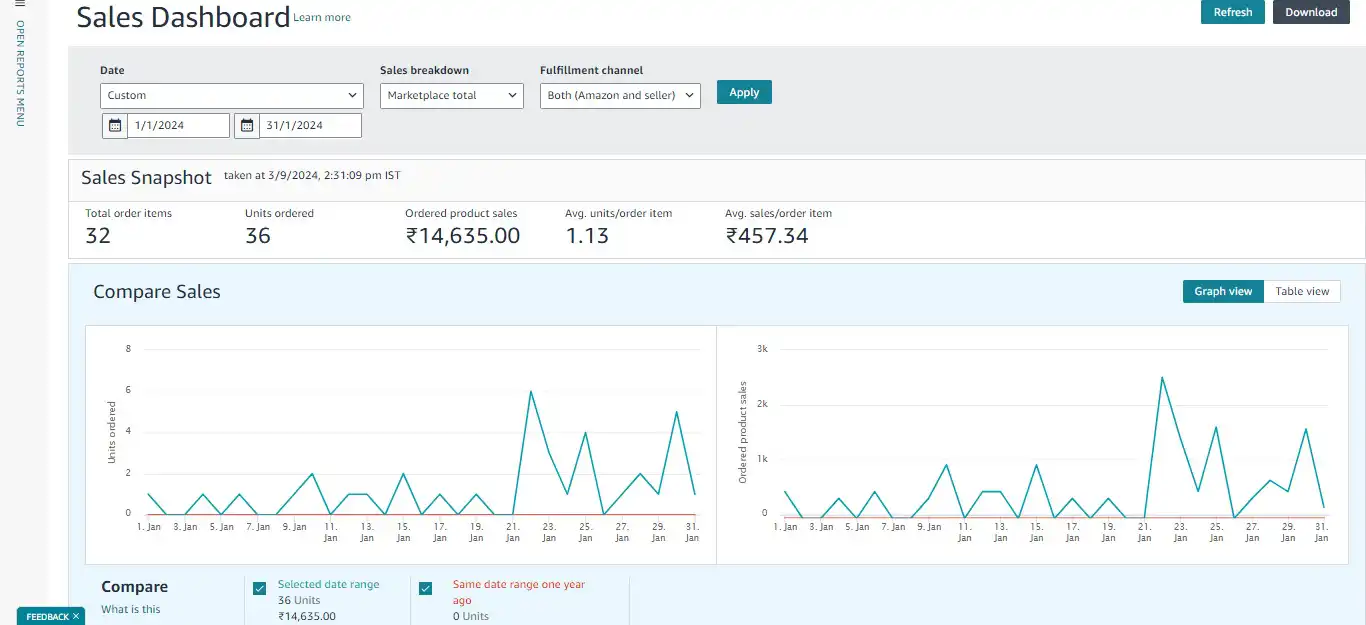Apply the selected filters
This screenshot has height=625, width=1366.
pyautogui.click(x=744, y=92)
